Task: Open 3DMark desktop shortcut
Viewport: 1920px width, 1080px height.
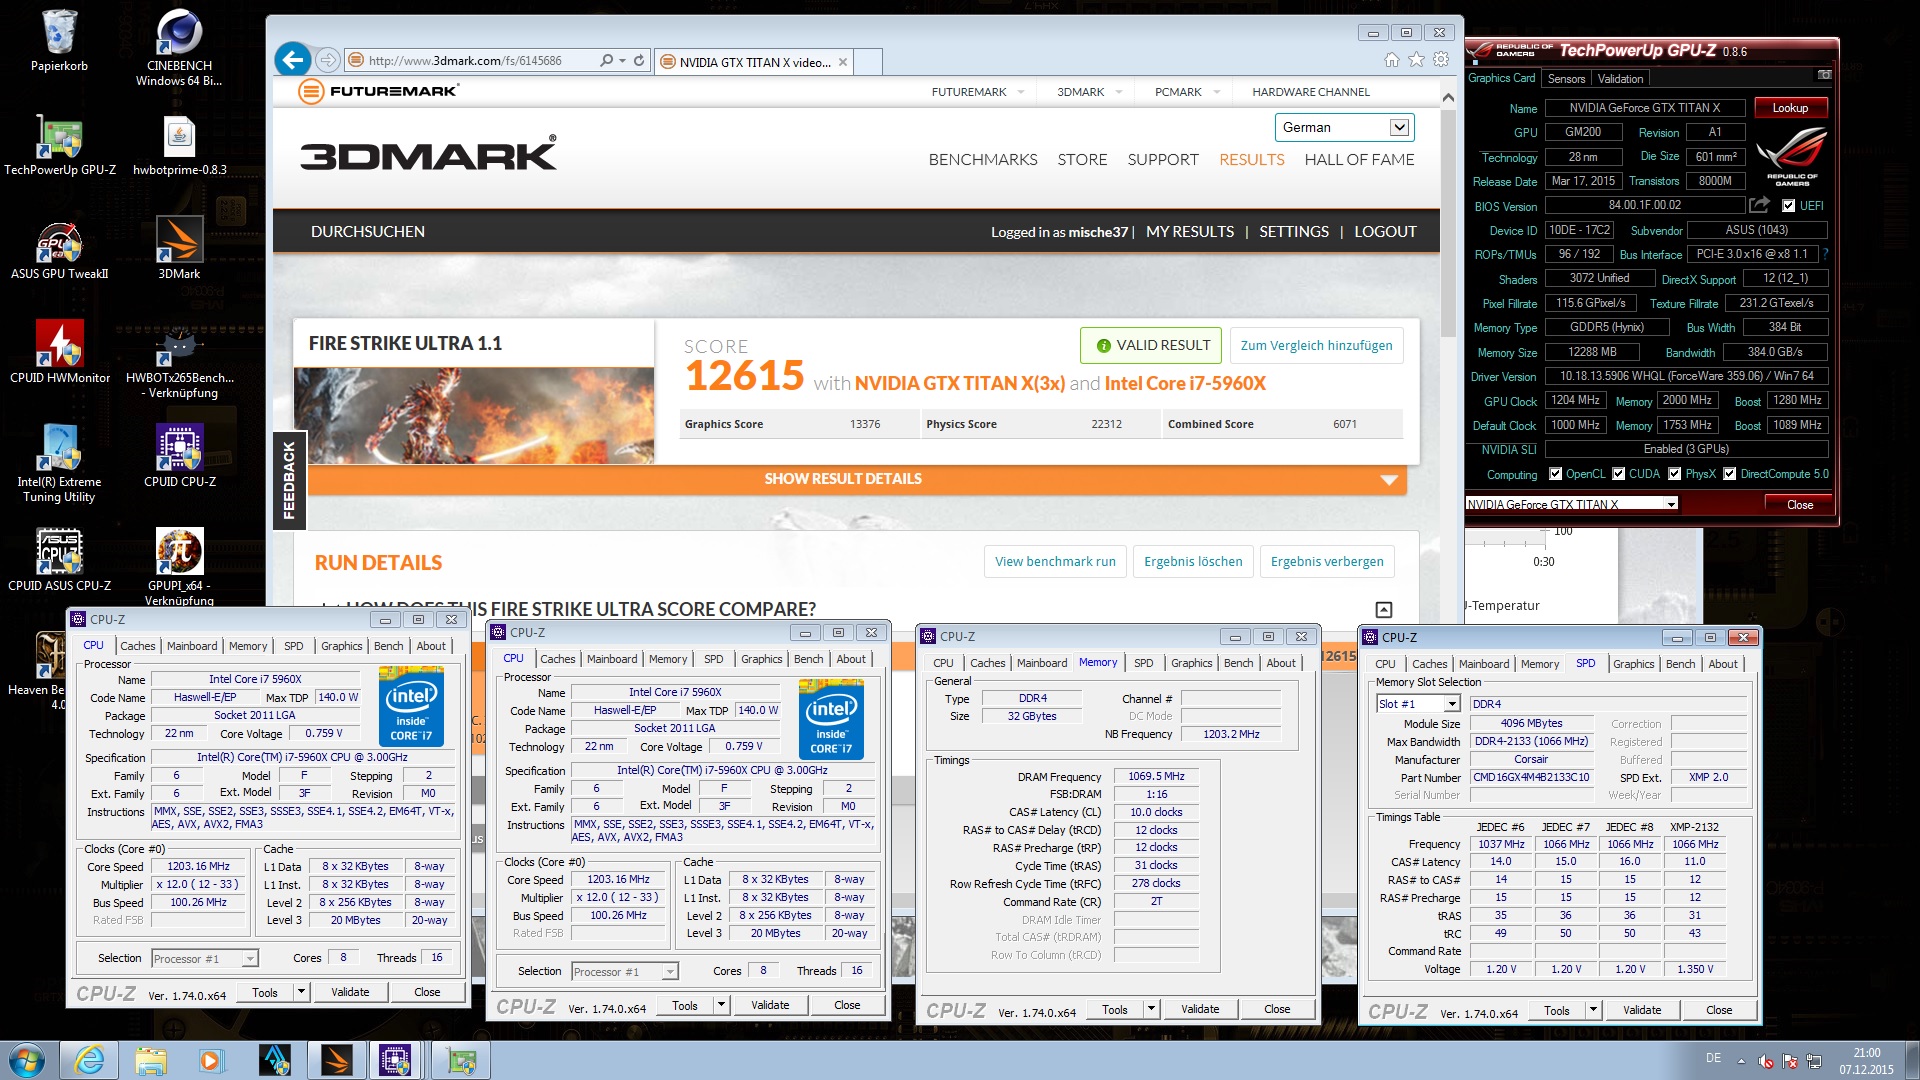Action: [x=179, y=249]
